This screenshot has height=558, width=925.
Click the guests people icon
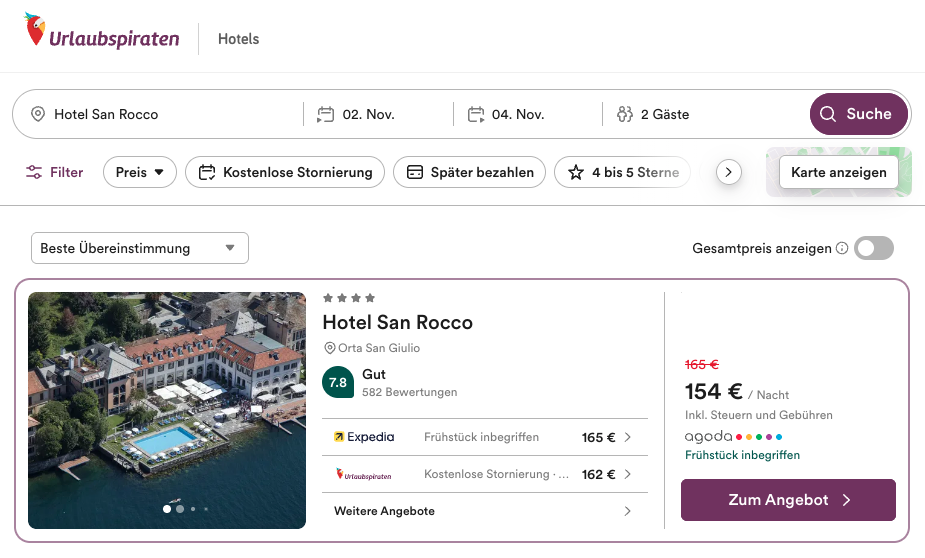625,114
